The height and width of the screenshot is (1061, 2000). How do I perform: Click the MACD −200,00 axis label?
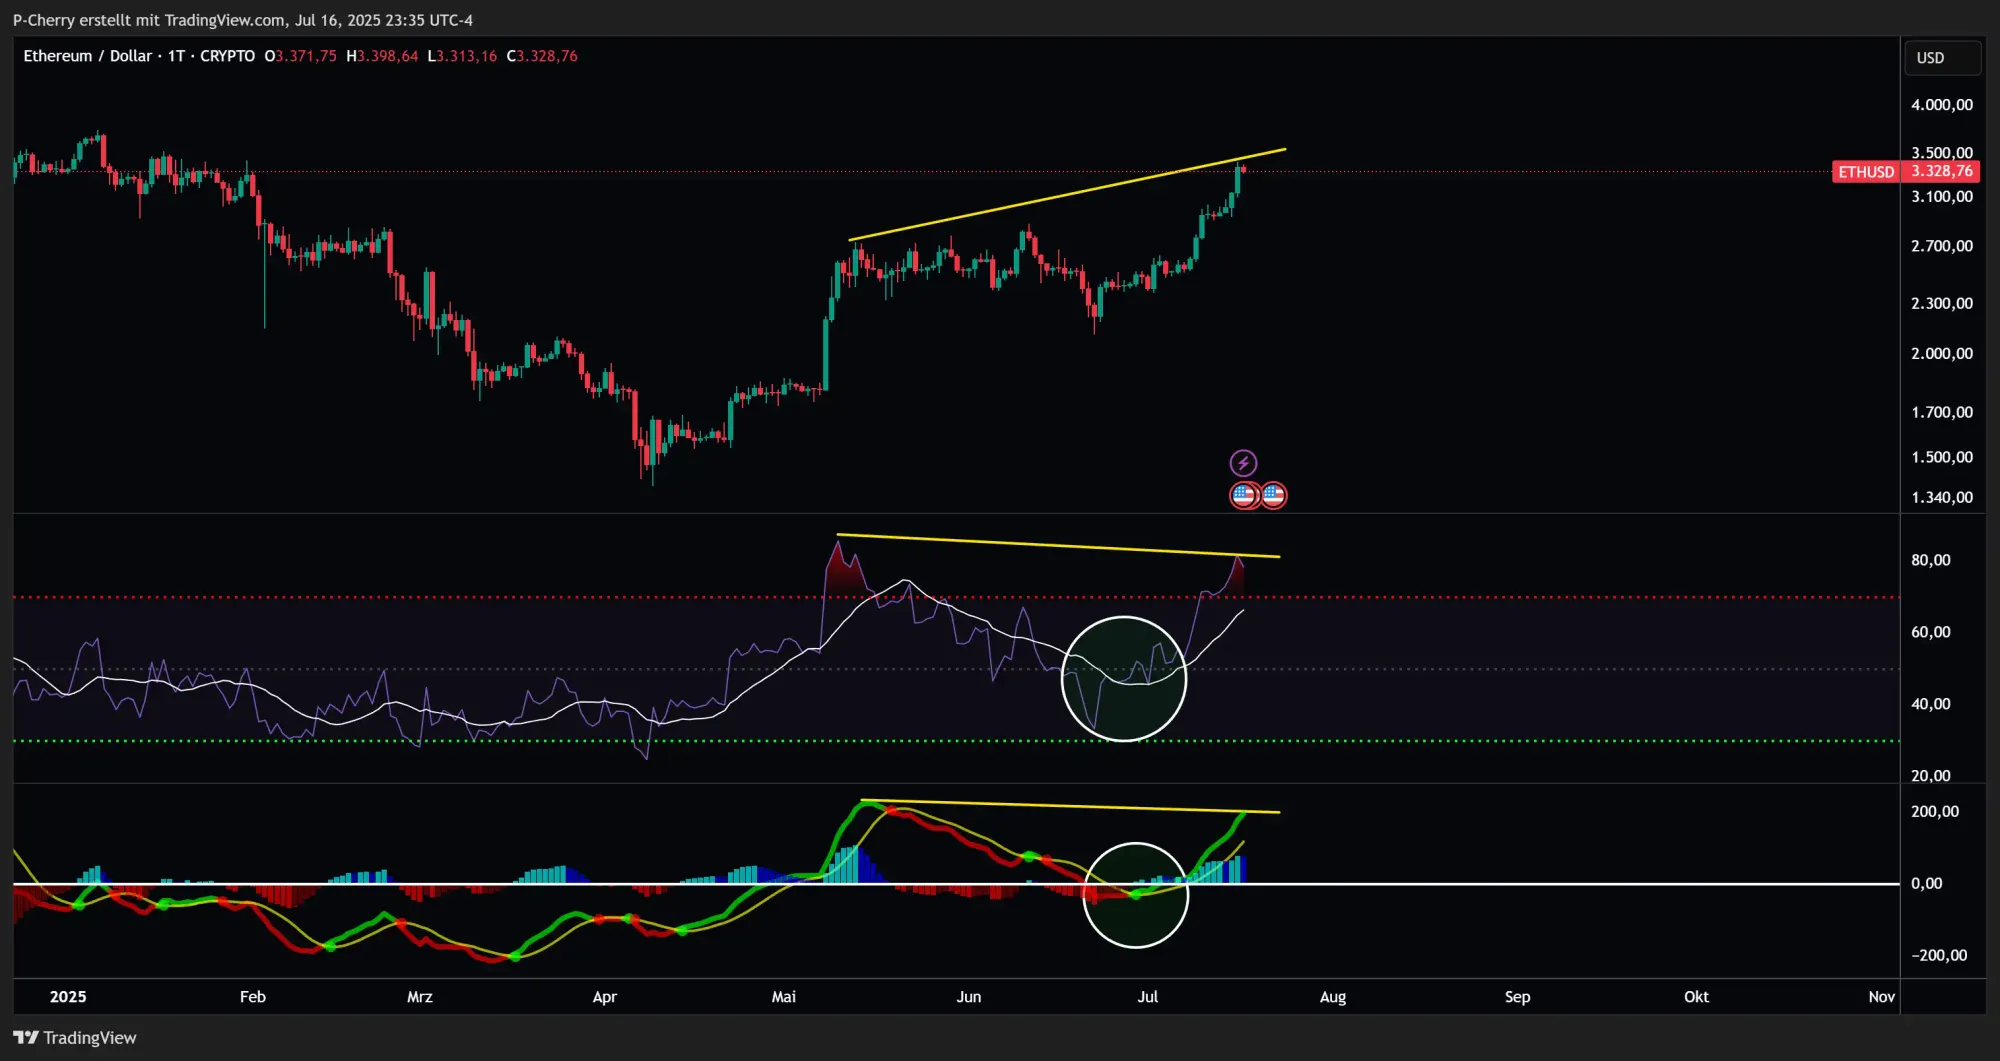pos(1939,956)
